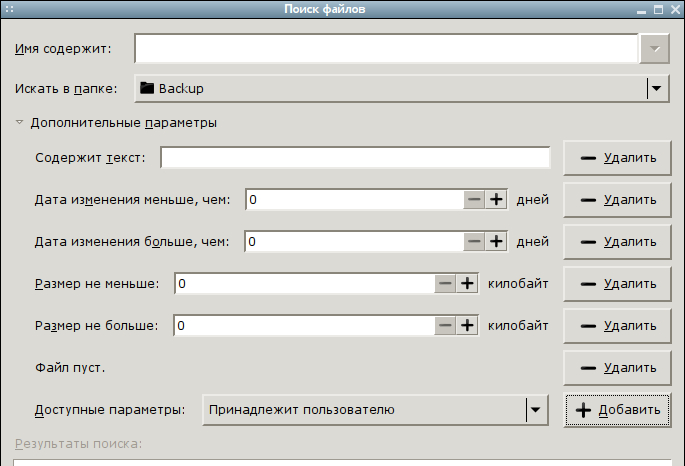Increase 'Дата изменения больше, чем' days
Viewport: 685px width, 466px height.
coord(496,242)
